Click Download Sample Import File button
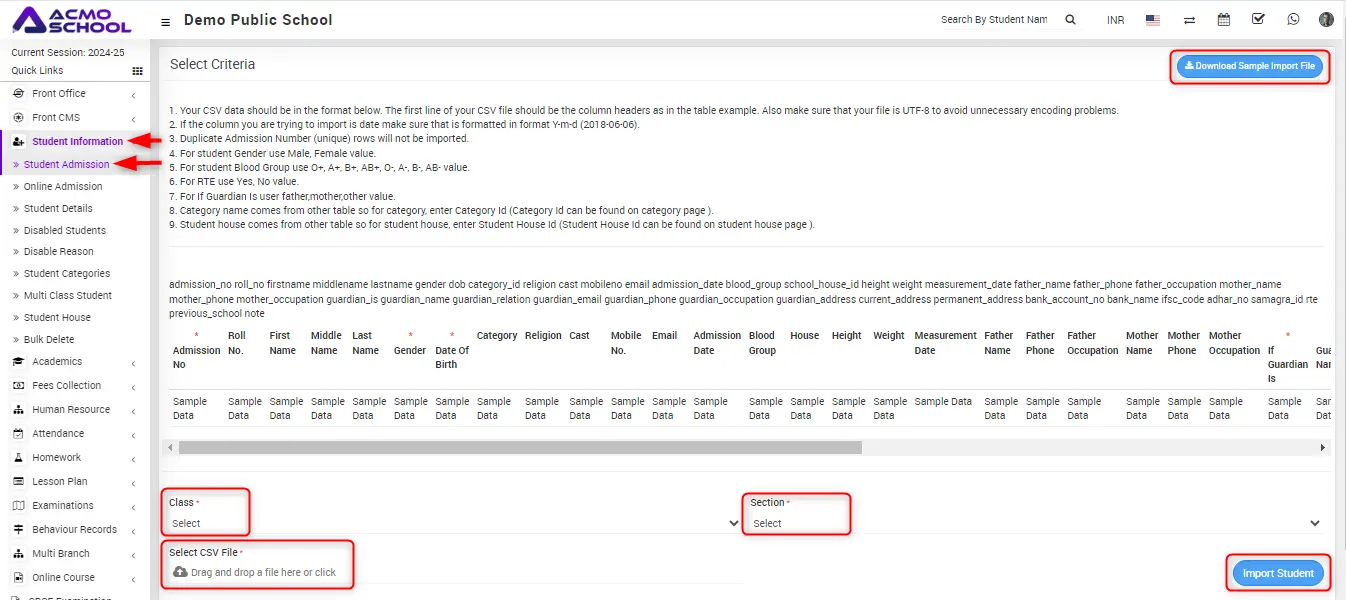The width and height of the screenshot is (1346, 600). pyautogui.click(x=1249, y=66)
